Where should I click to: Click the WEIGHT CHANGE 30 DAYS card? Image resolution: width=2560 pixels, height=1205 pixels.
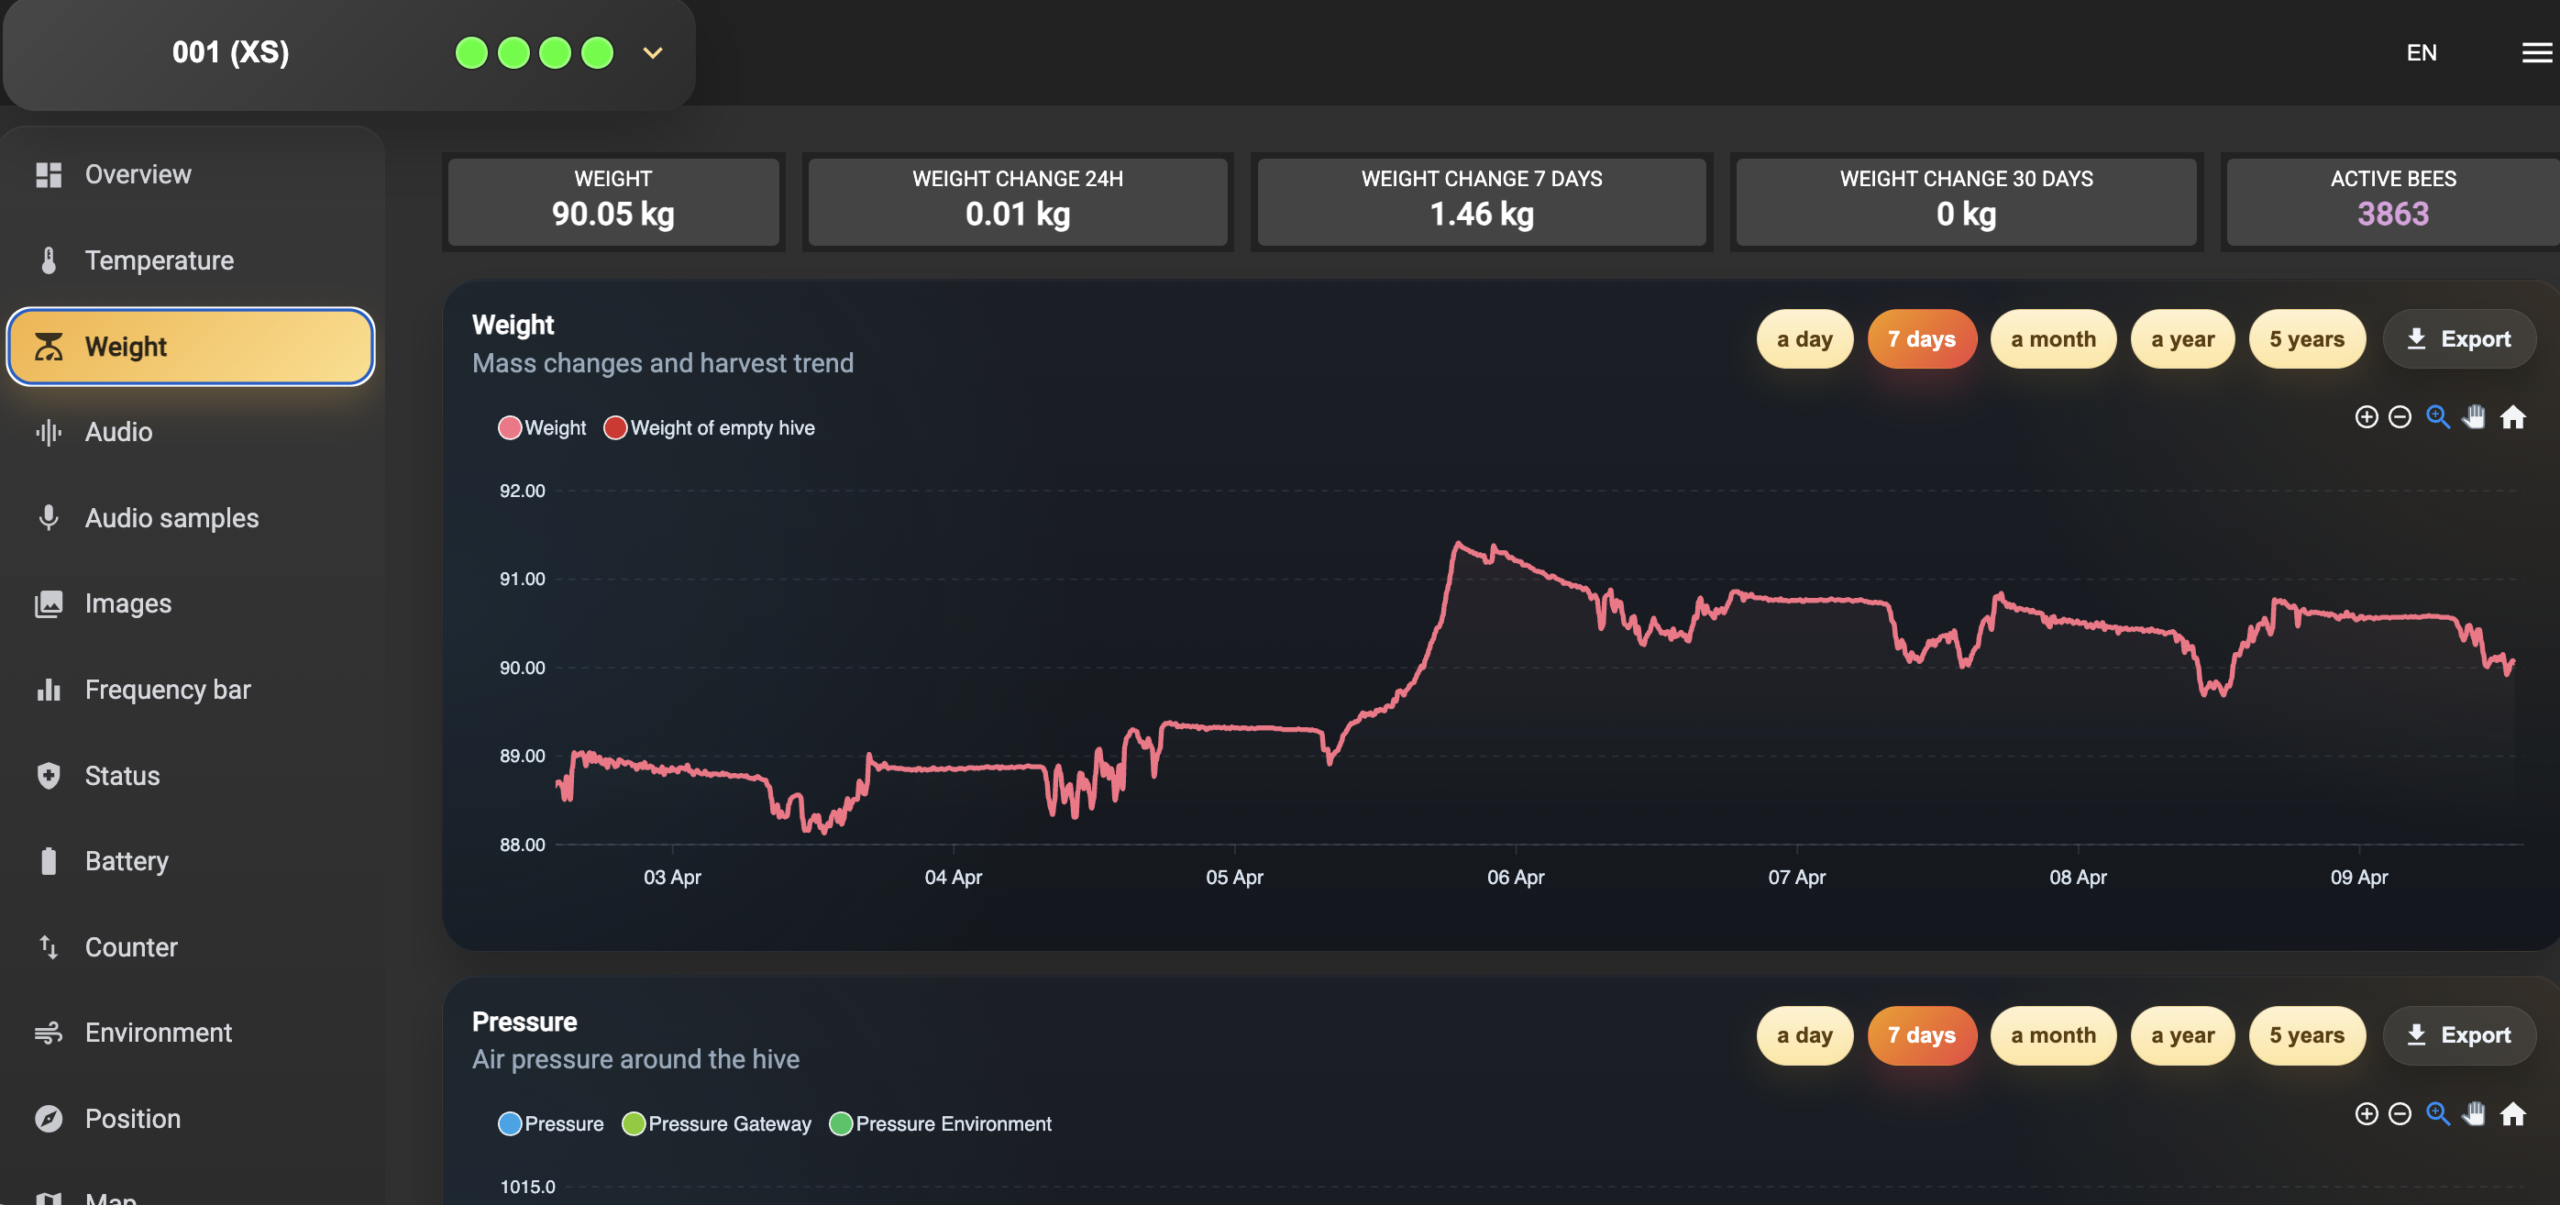pos(1966,201)
